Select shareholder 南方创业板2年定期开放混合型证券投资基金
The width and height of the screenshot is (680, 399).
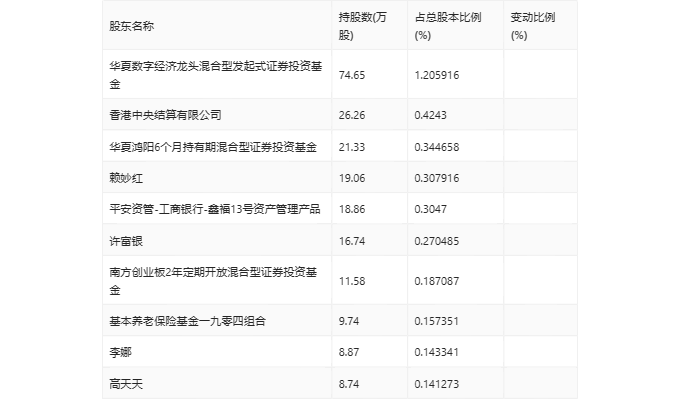pyautogui.click(x=213, y=281)
